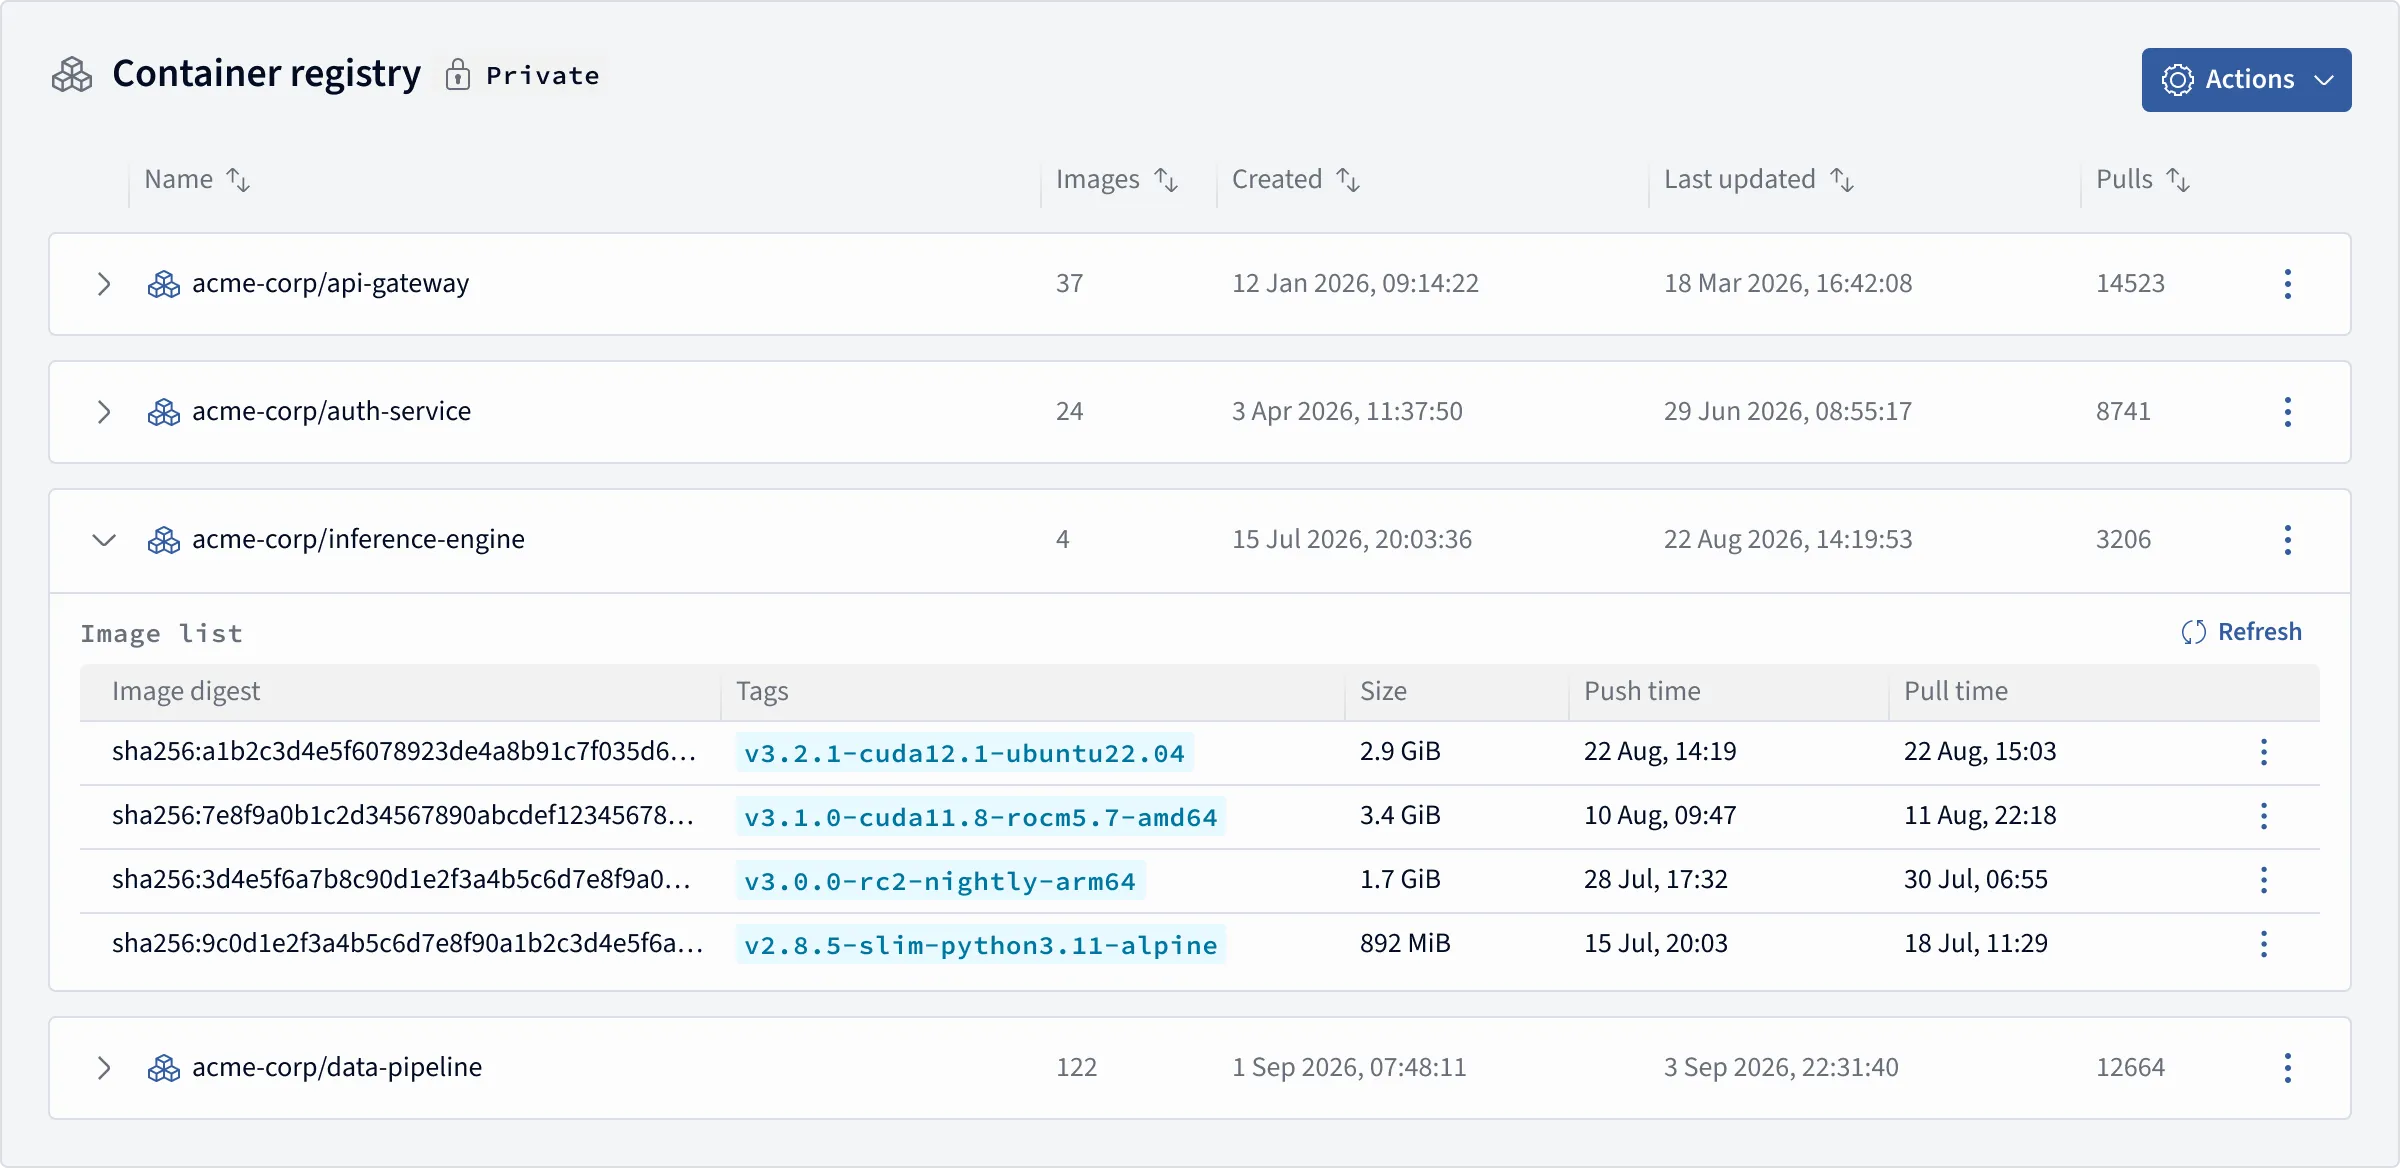
Task: Click tag v2.8.5-slim-python3.11-alpine
Action: [981, 945]
